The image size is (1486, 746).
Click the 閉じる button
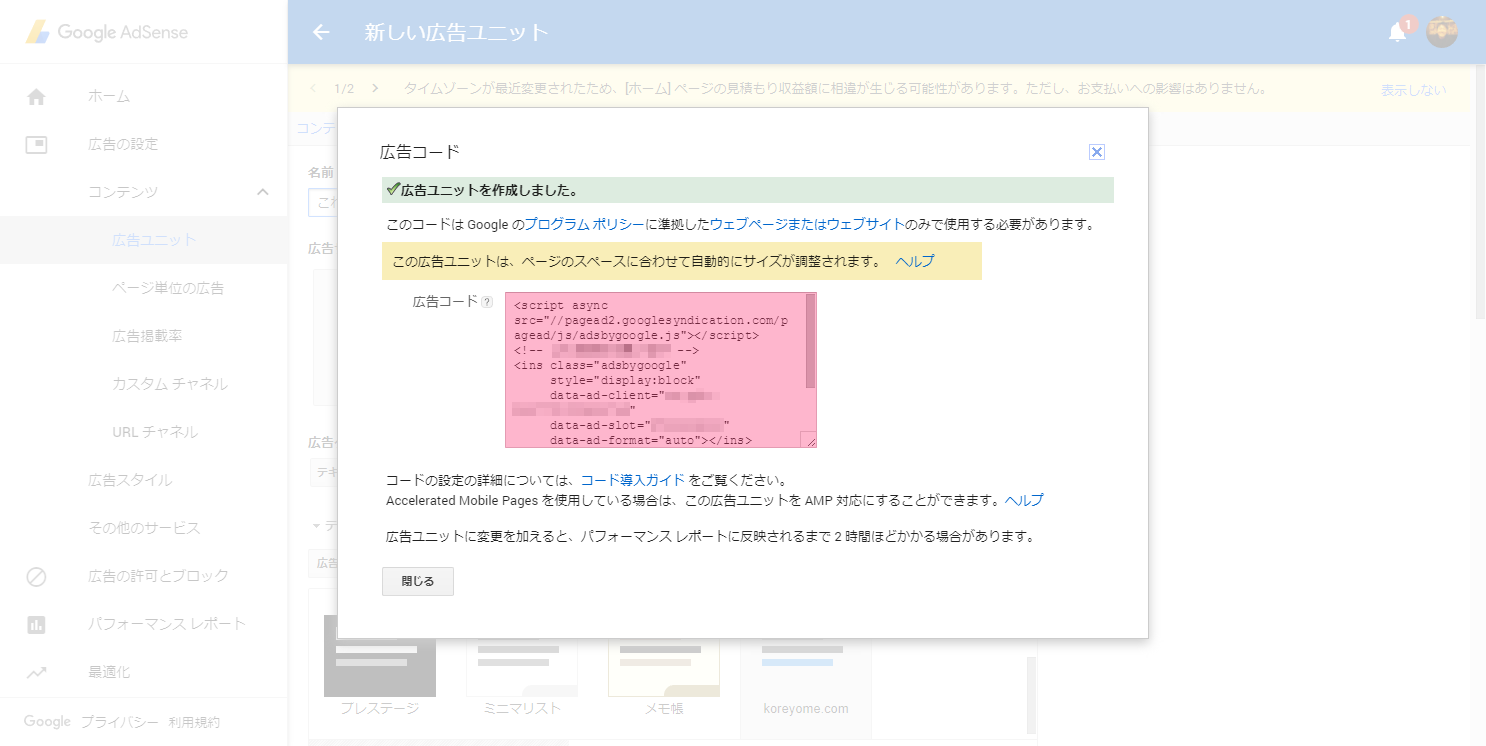pos(418,581)
